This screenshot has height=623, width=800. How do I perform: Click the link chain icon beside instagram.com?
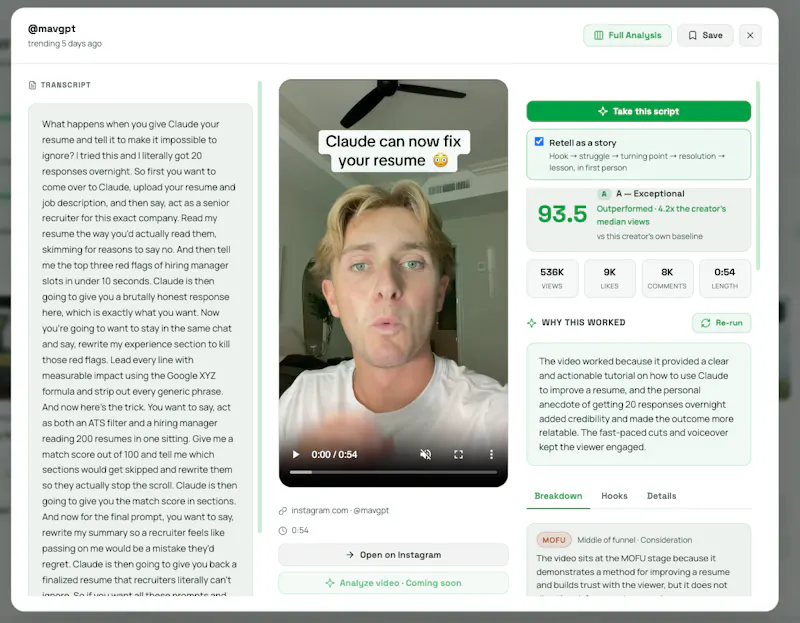pos(283,510)
